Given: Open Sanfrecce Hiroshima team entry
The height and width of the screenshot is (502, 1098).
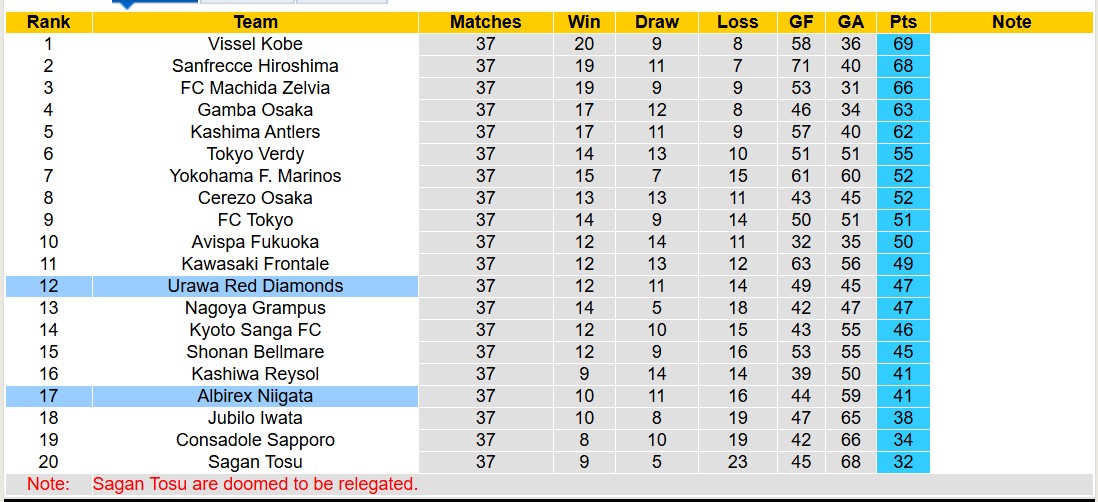Looking at the screenshot, I should click(x=255, y=66).
